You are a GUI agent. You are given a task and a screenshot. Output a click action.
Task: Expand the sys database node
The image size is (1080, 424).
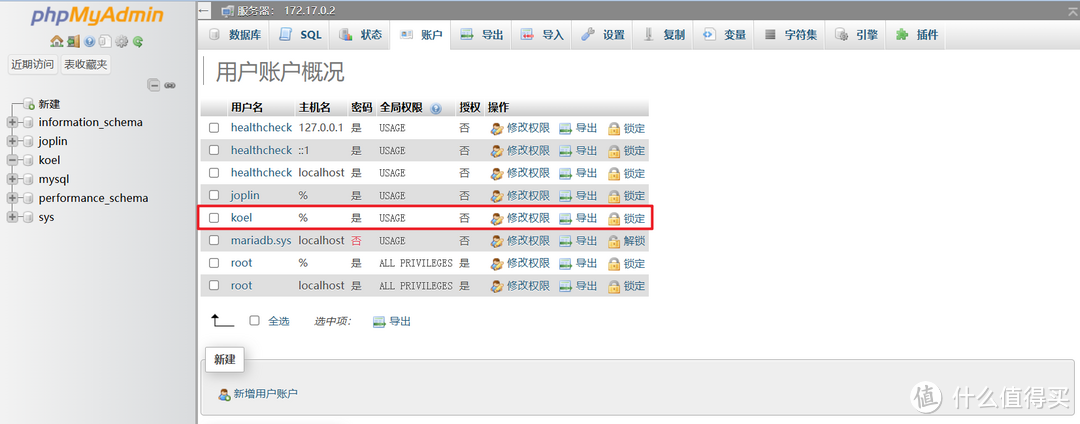click(12, 218)
